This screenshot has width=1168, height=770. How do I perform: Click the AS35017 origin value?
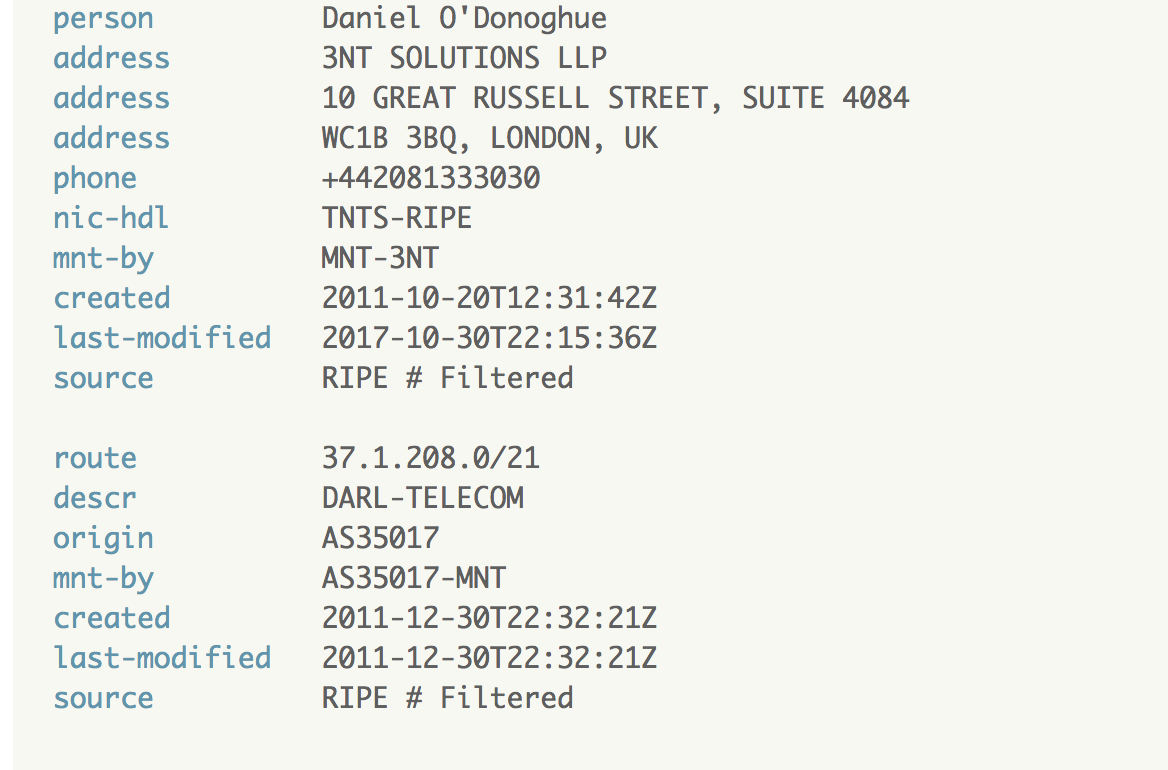[x=380, y=538]
